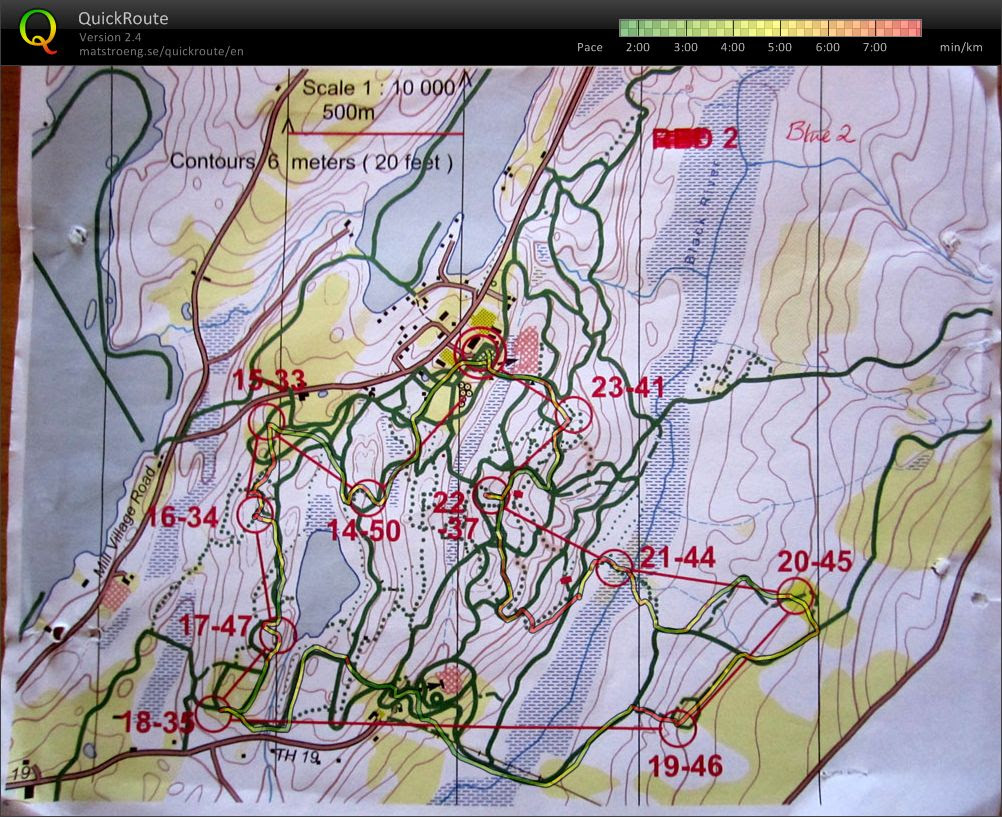Screen dimensions: 1002x817
Task: Select the pace color gradient legend
Action: [770, 27]
